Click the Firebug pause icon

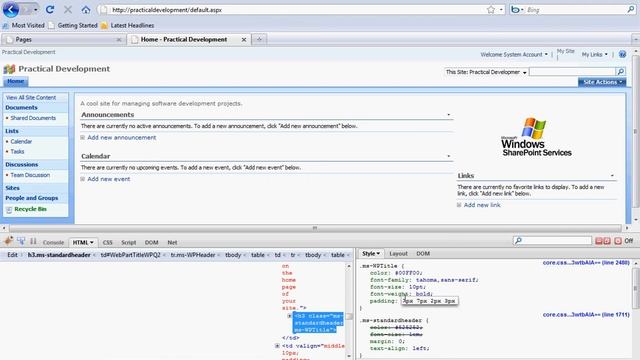[x=33, y=241]
